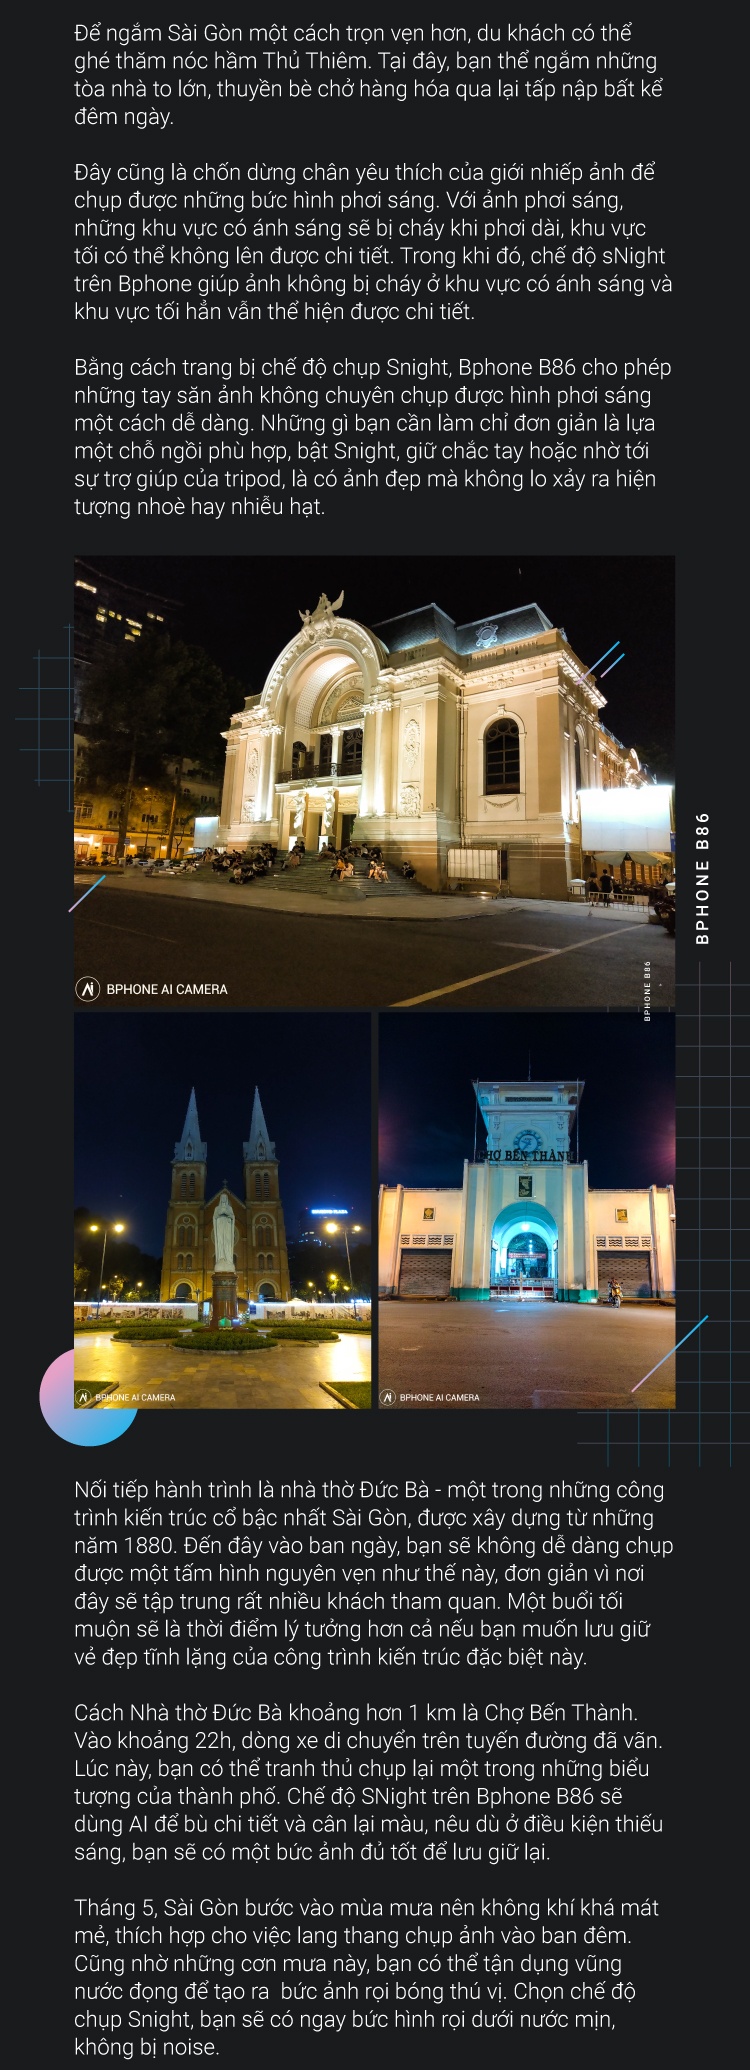The width and height of the screenshot is (750, 2070).
Task: Click the paragraph starting "Để ngắm Sài Gòn"
Action: (366, 75)
